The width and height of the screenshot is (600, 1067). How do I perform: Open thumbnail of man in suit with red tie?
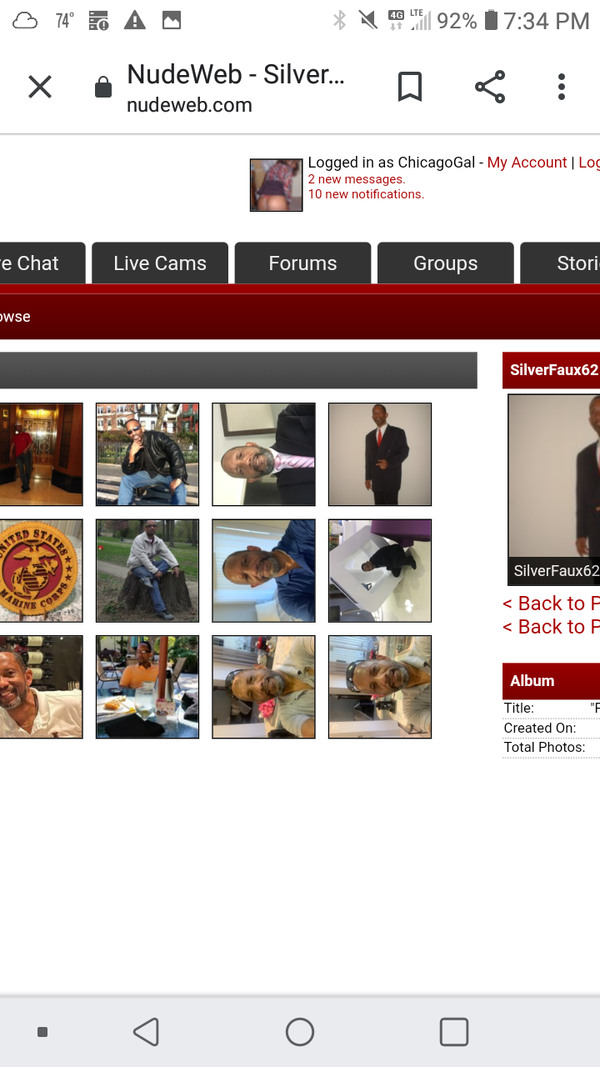tap(380, 454)
